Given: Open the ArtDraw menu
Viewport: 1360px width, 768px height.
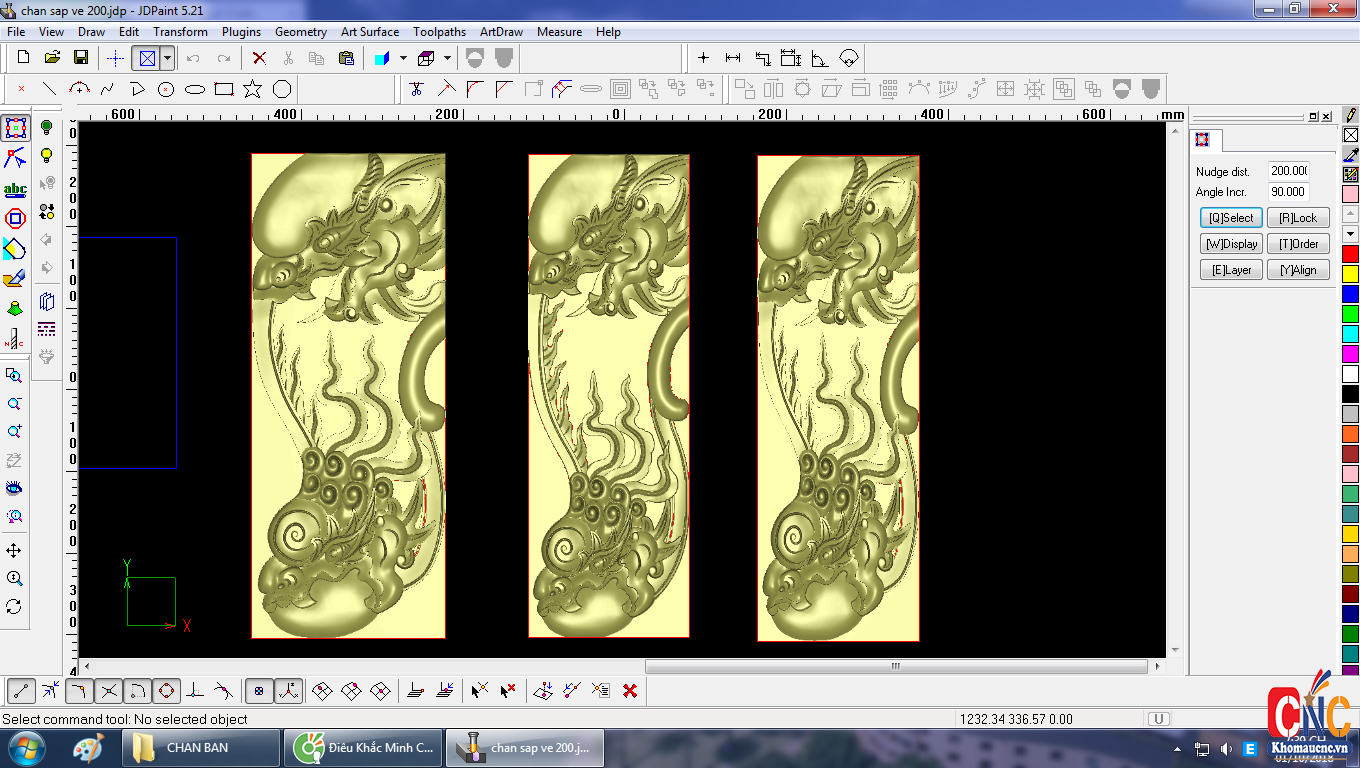Looking at the screenshot, I should (502, 32).
